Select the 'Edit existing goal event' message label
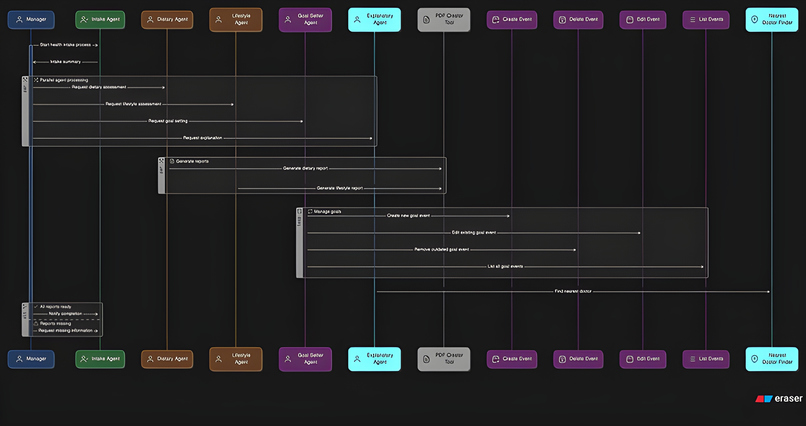Screen dimensions: 806x426 473,233
